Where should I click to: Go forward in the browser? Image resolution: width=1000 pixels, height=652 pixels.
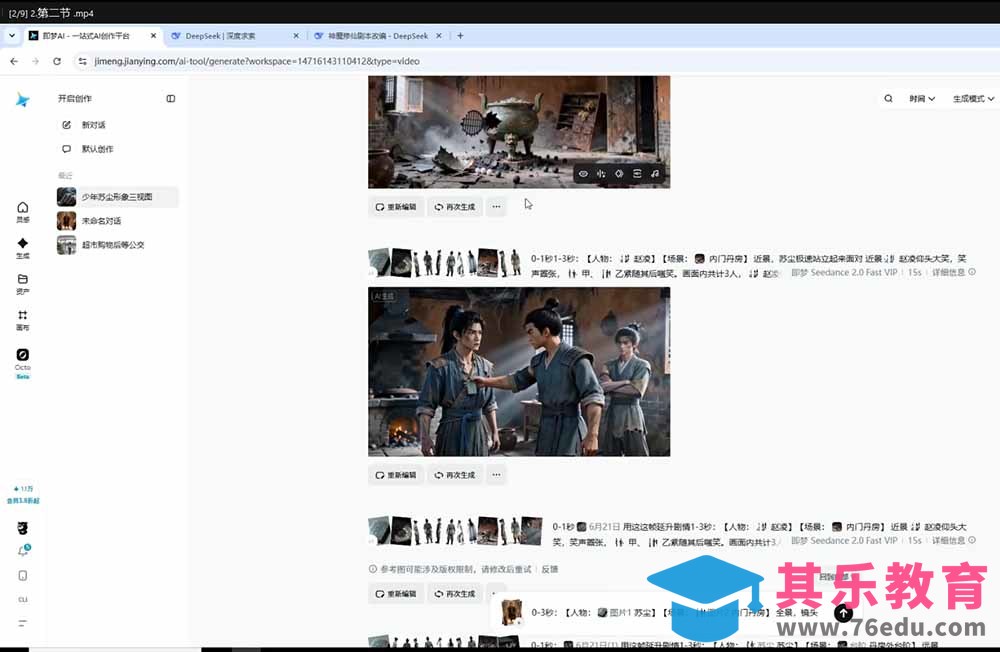[35, 61]
